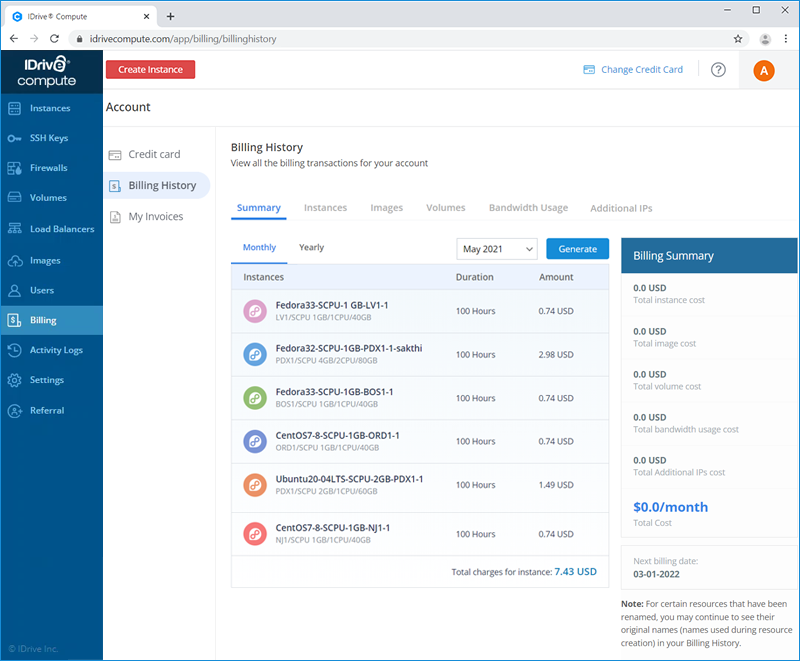800x661 pixels.
Task: Click the Fedora33-SCPU-1 GB-LV1-1 instance icon
Action: [255, 311]
